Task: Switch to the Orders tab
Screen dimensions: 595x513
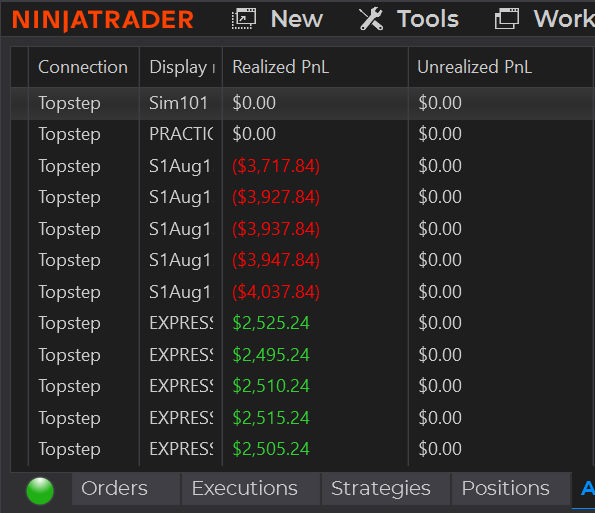Action: [126, 488]
